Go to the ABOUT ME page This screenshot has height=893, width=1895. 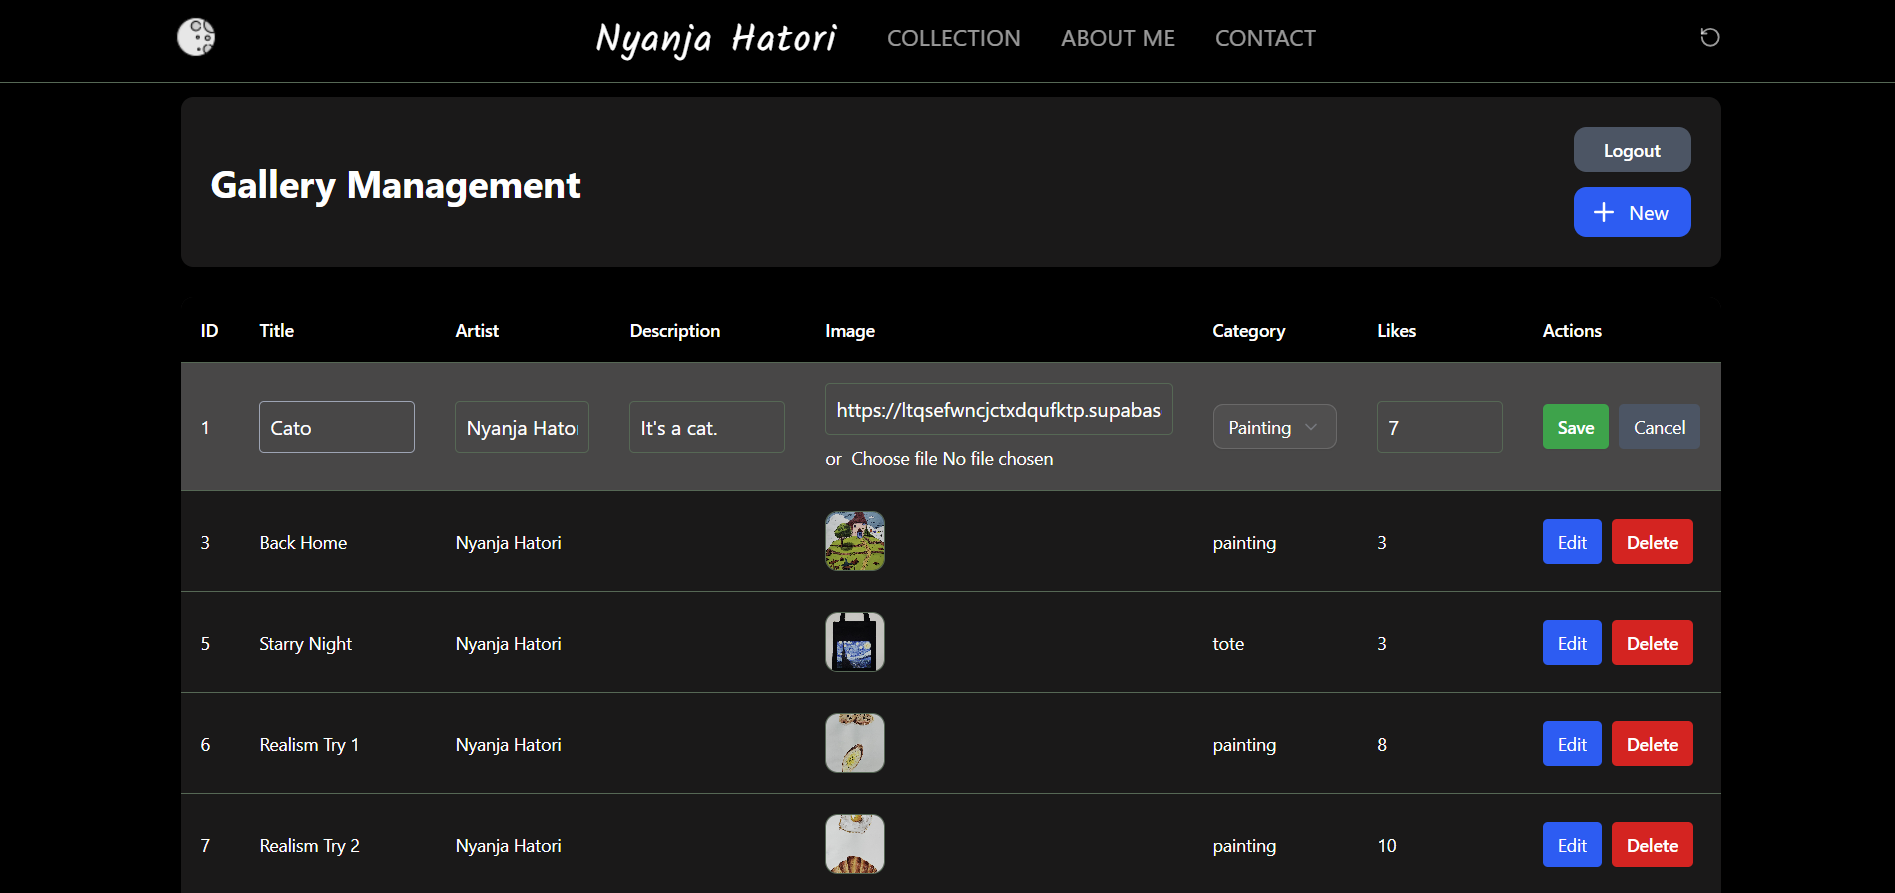coord(1117,38)
